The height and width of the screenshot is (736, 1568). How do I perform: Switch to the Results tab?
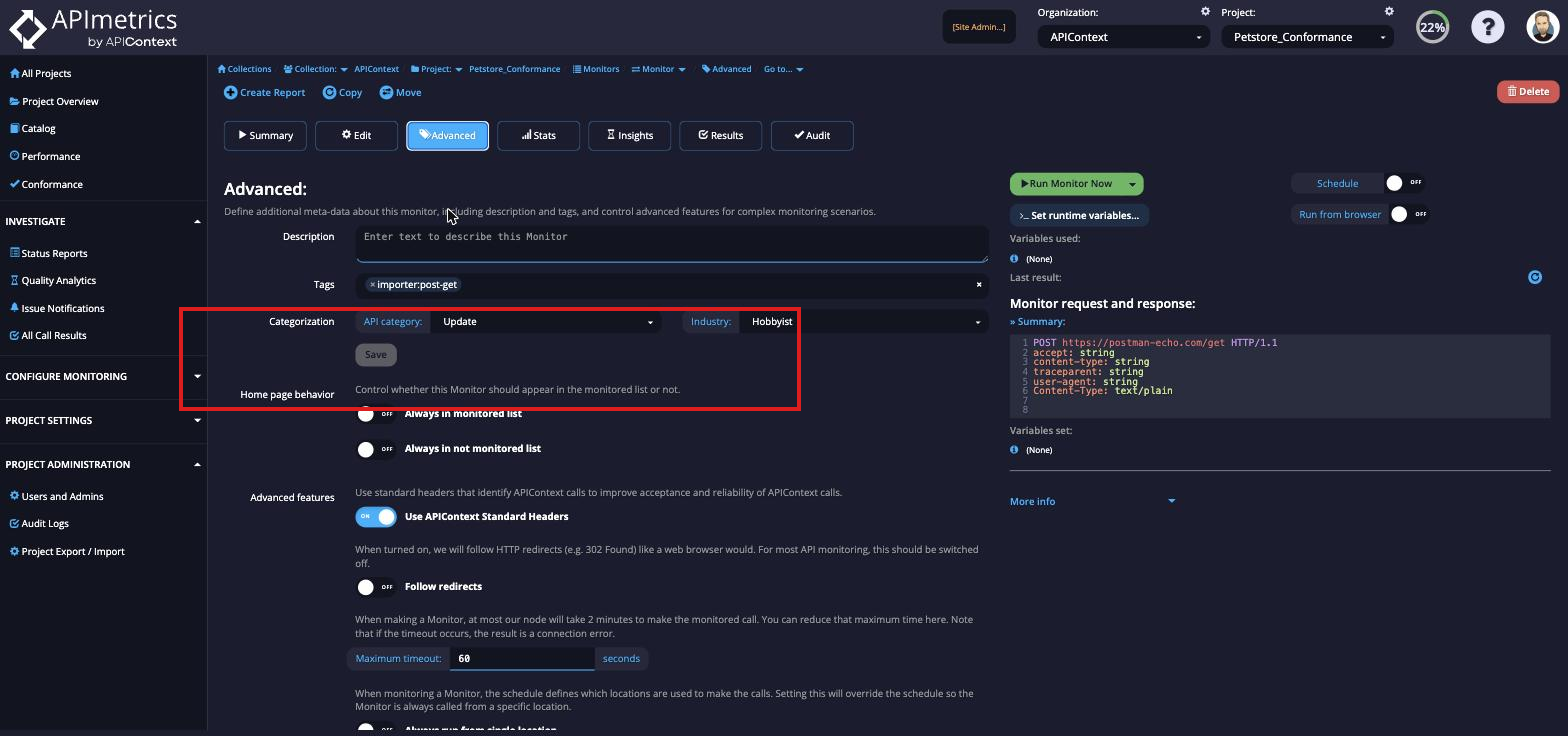[x=720, y=135]
